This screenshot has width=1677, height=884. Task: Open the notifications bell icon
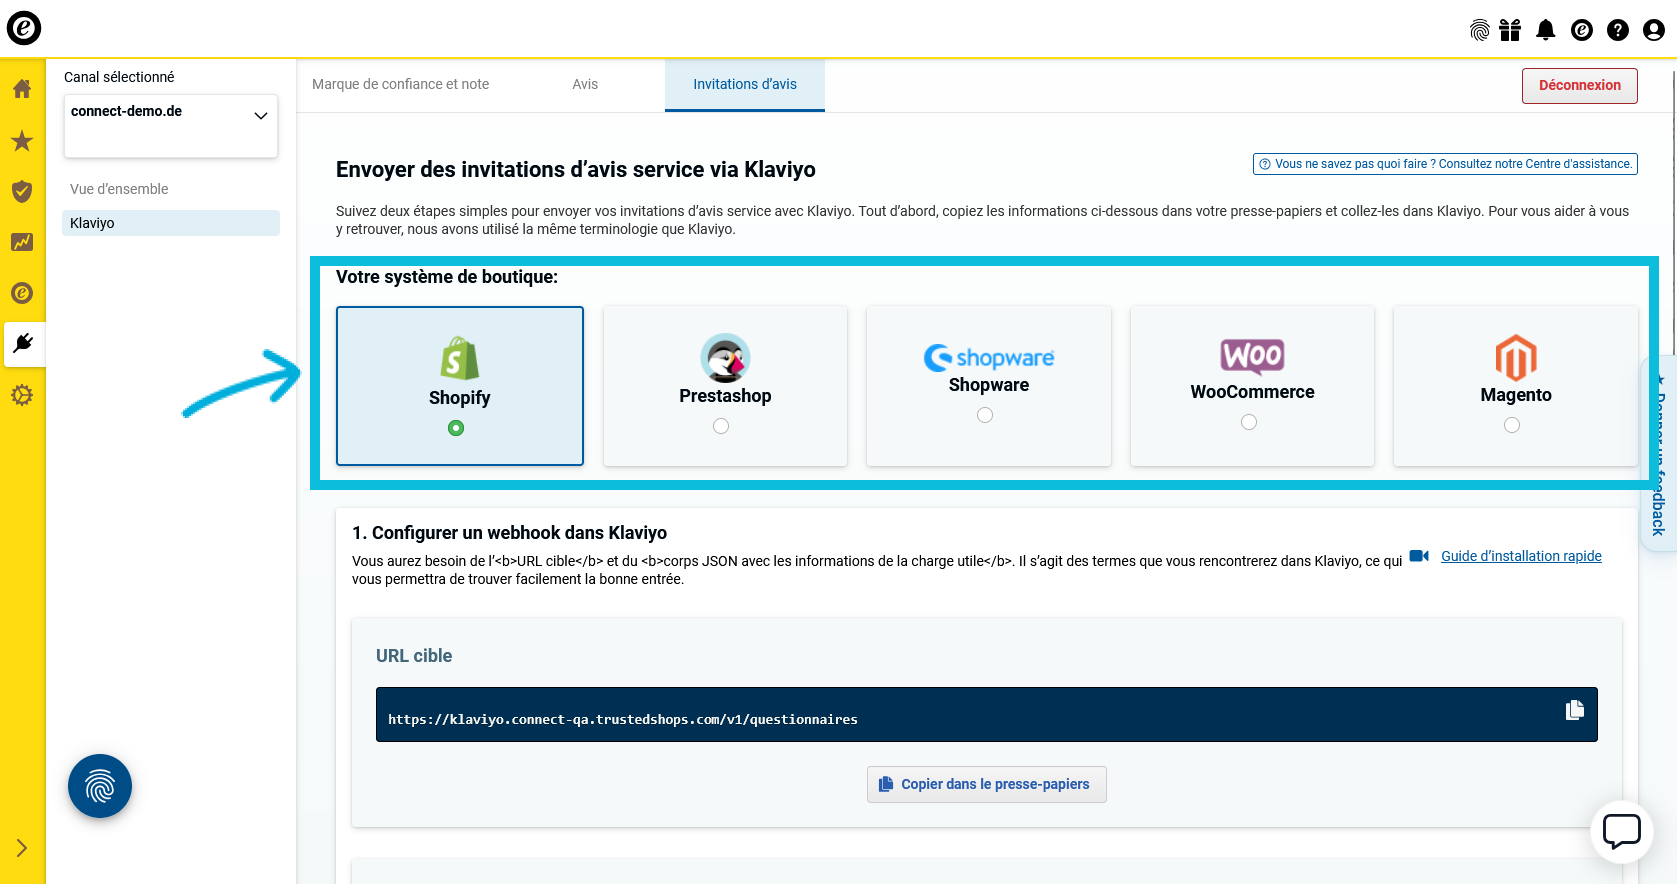click(x=1546, y=30)
